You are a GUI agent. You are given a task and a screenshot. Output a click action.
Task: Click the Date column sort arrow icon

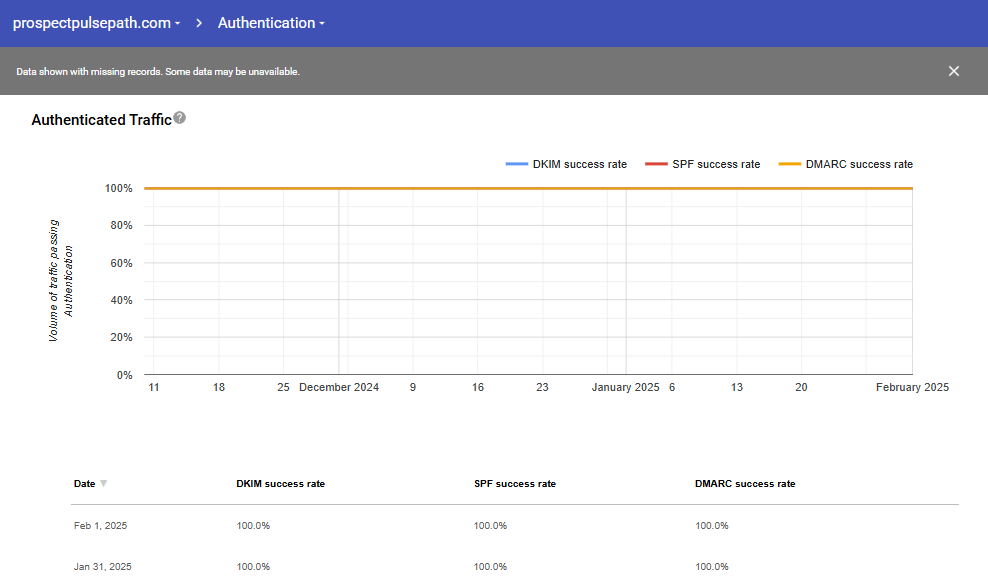coord(103,484)
